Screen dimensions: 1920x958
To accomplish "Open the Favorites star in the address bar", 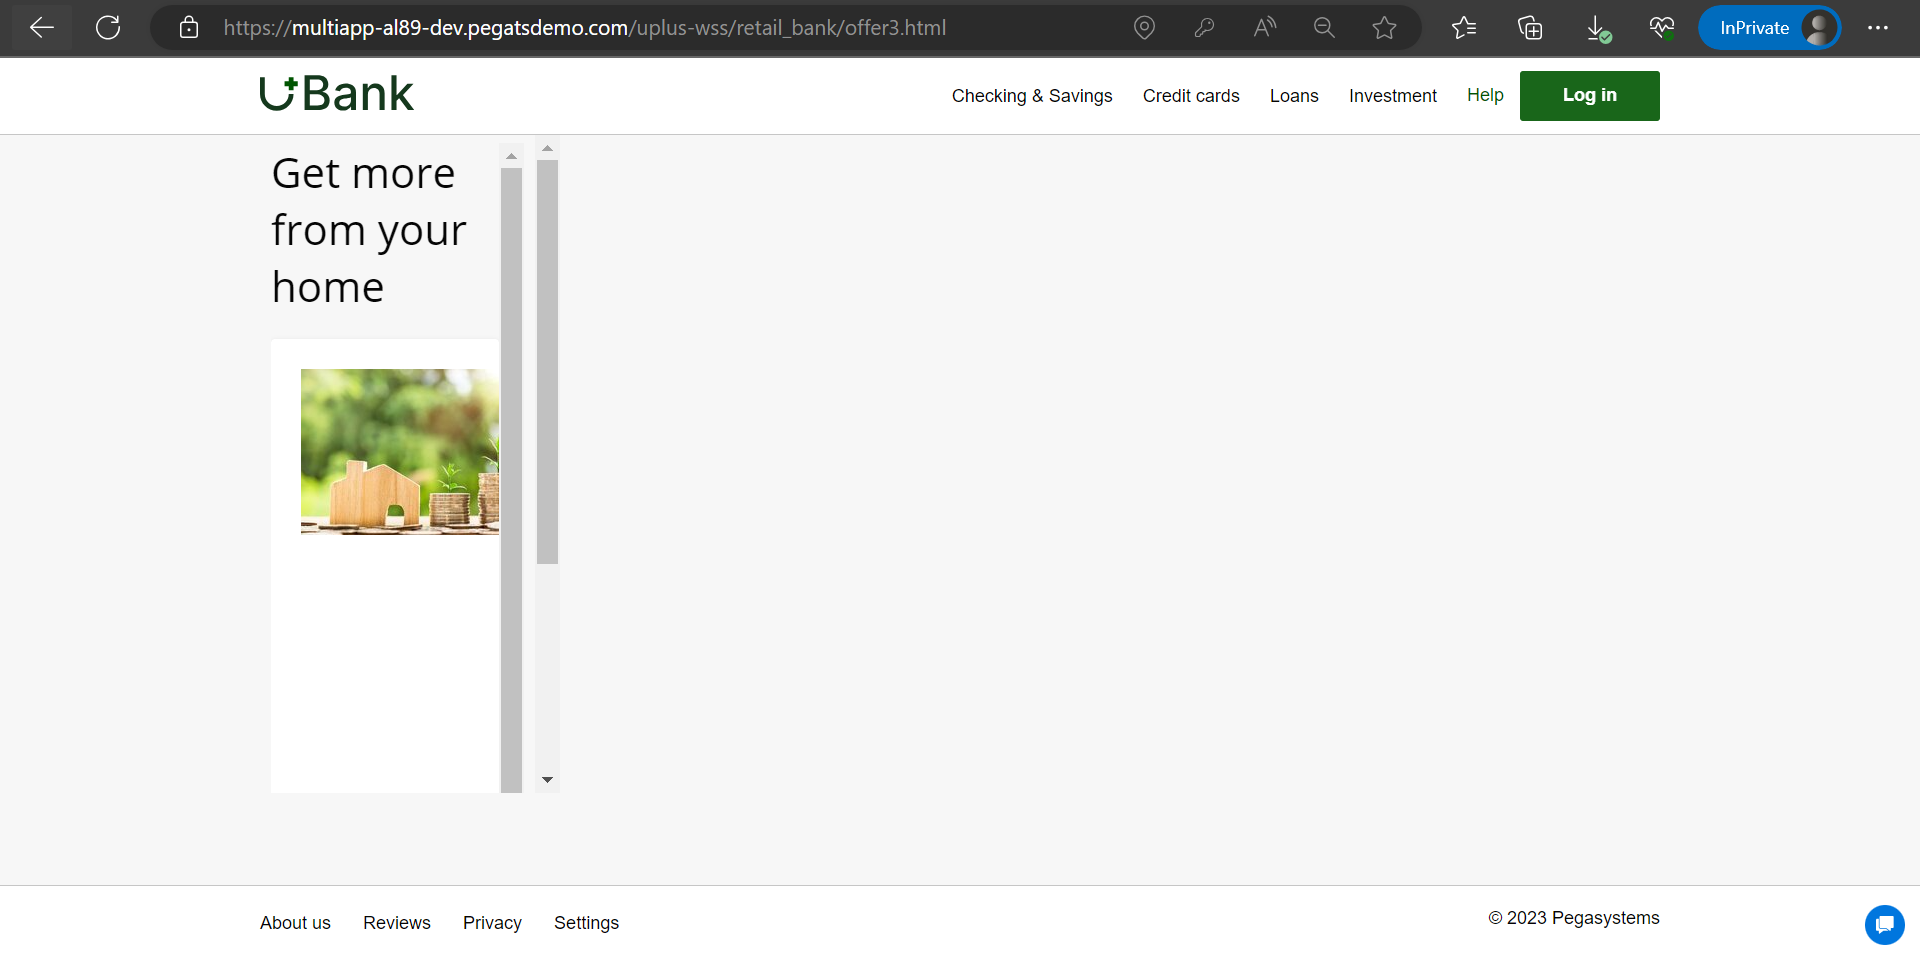I will pos(1385,27).
